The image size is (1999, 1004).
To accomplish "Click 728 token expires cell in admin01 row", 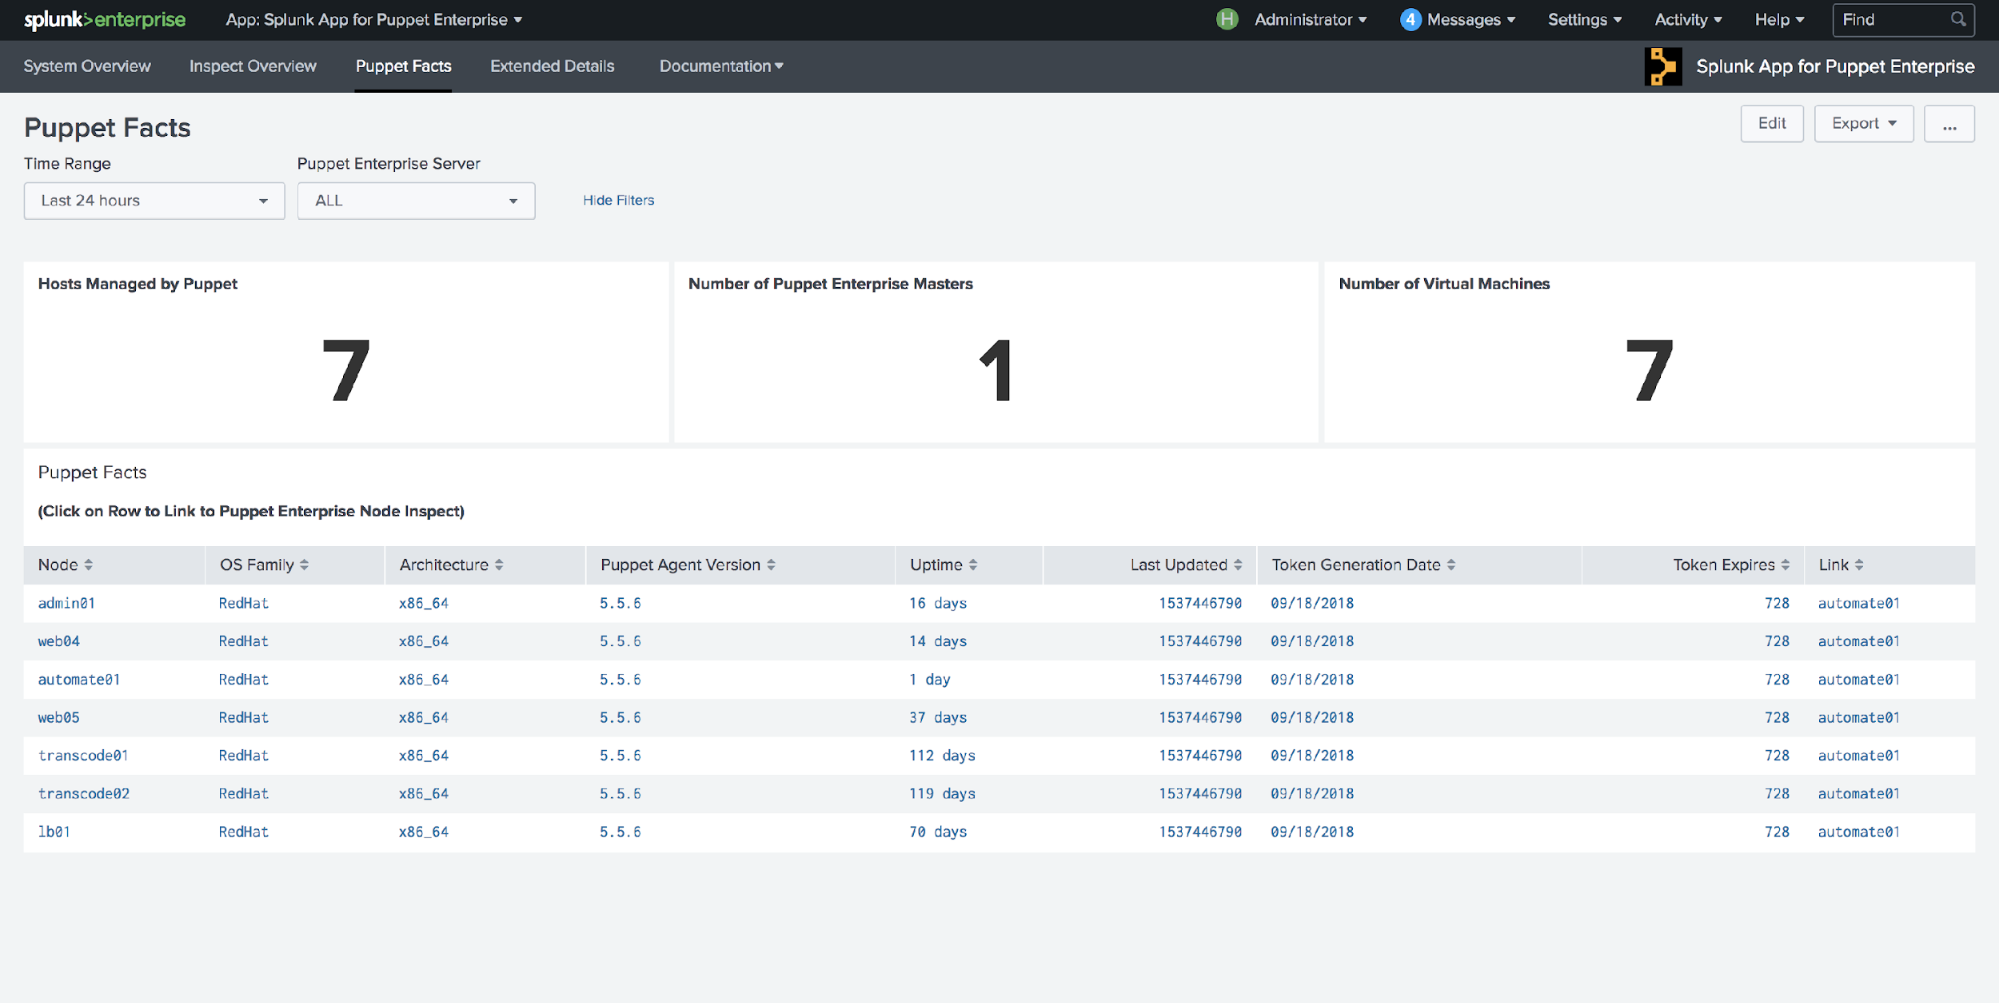I will (x=1777, y=604).
